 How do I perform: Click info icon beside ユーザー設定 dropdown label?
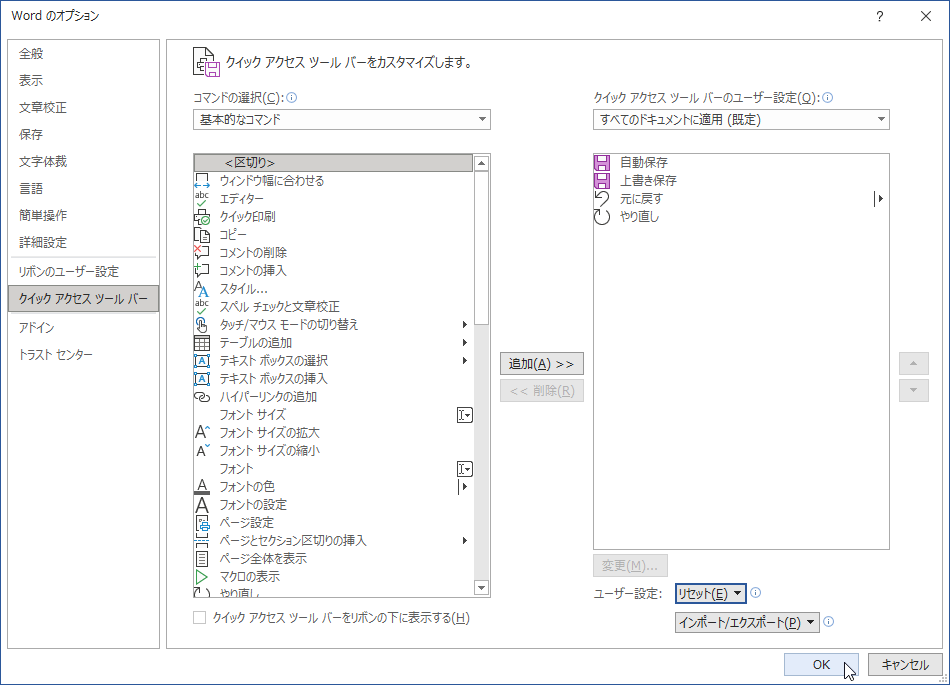828,98
